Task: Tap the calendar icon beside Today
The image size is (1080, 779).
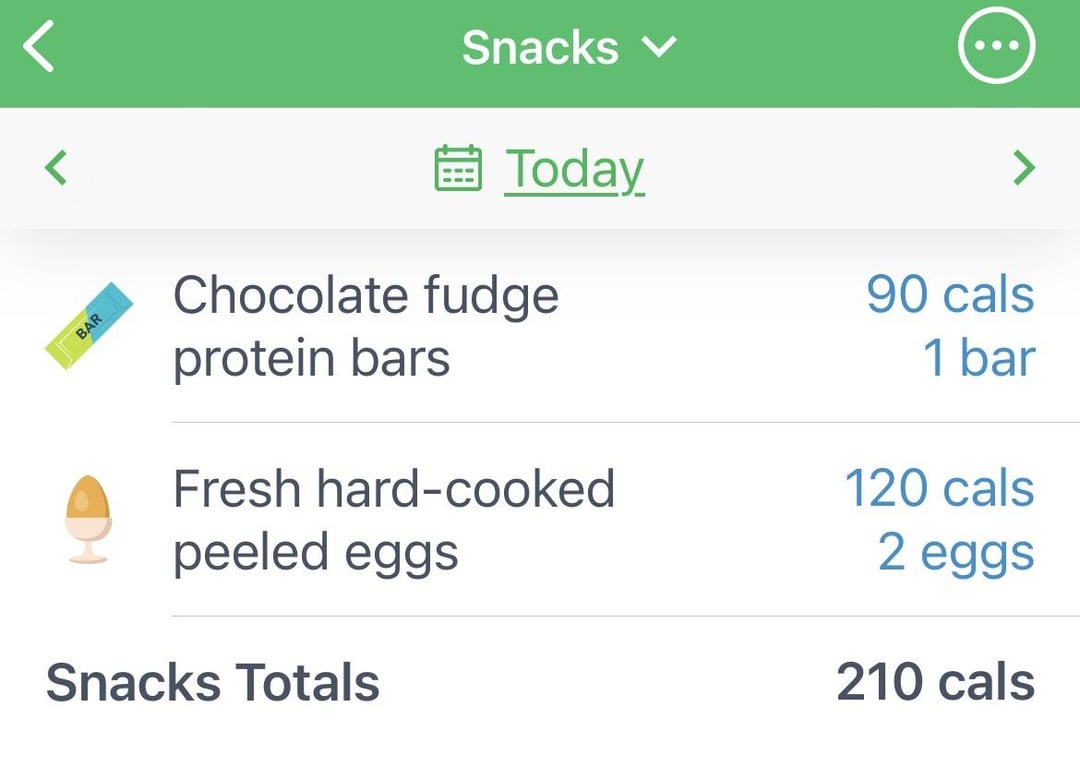Action: [458, 167]
